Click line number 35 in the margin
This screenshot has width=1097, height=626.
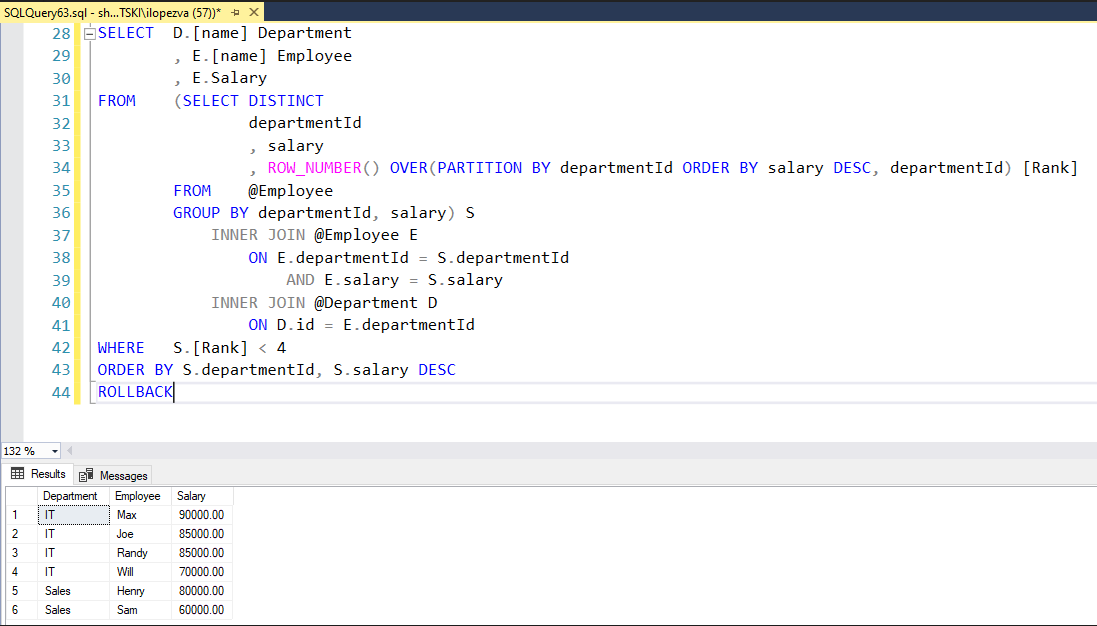click(x=61, y=191)
